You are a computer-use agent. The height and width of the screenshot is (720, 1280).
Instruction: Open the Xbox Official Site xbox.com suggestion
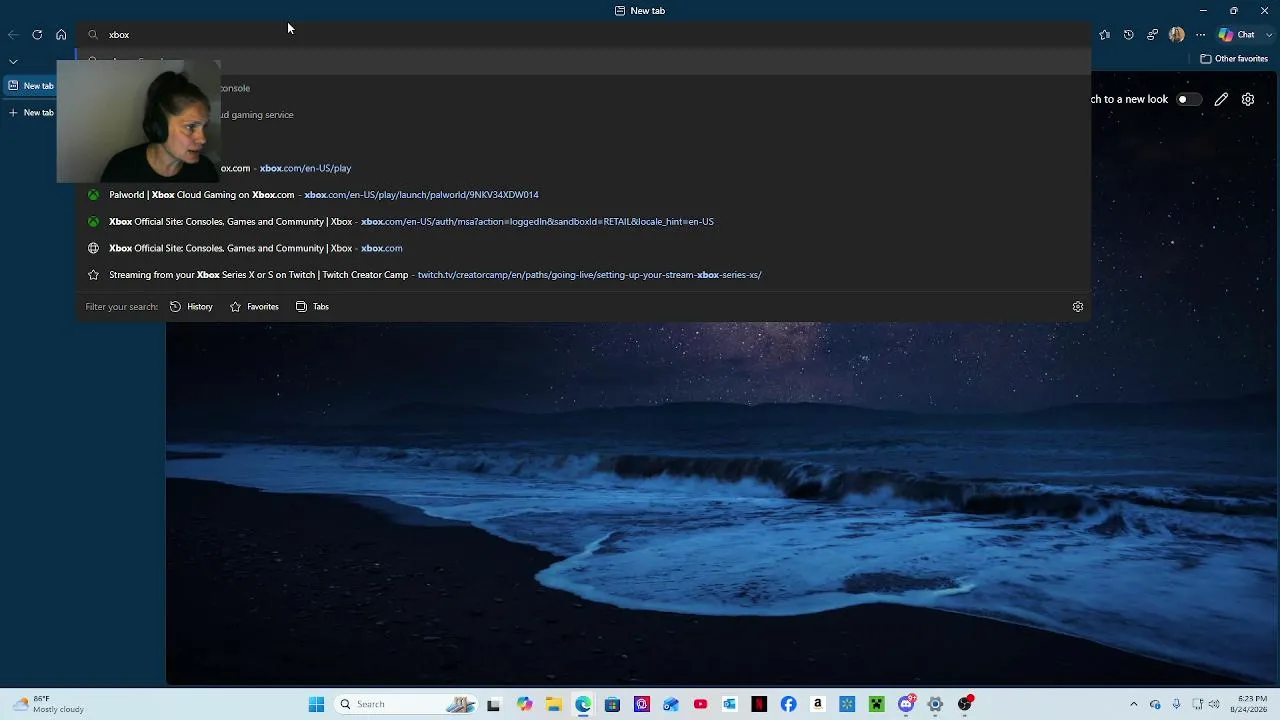click(x=585, y=248)
